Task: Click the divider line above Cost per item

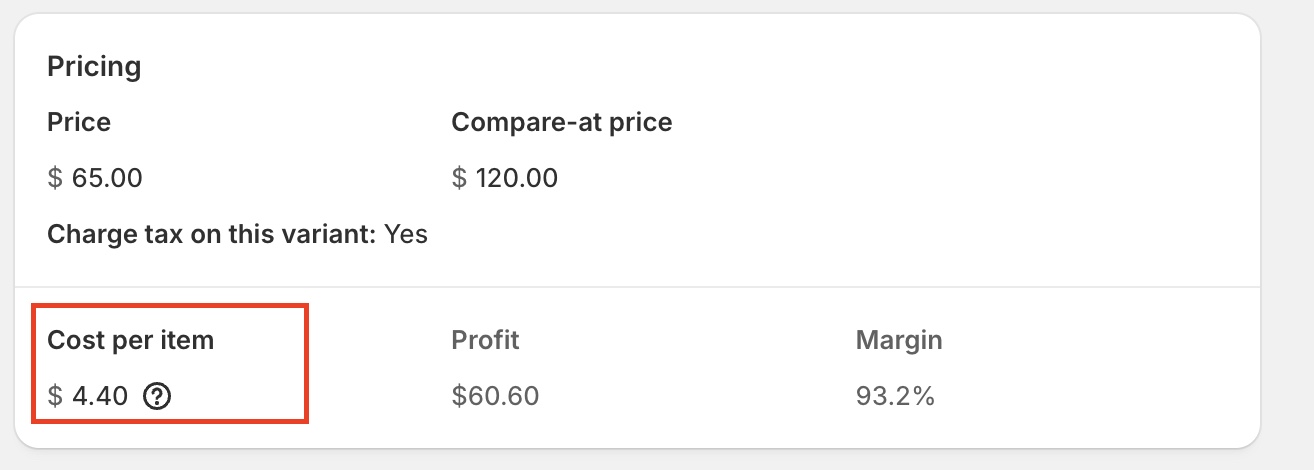Action: click(637, 288)
